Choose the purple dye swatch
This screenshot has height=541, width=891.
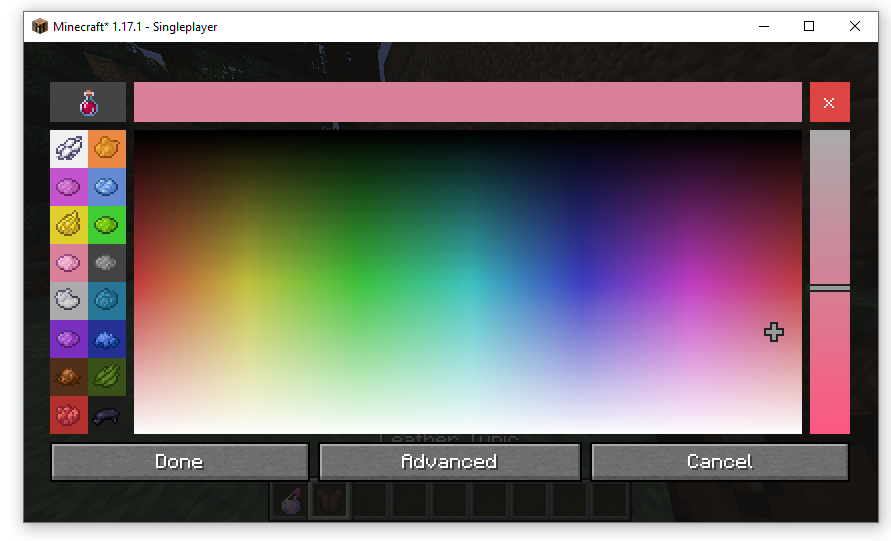click(69, 339)
